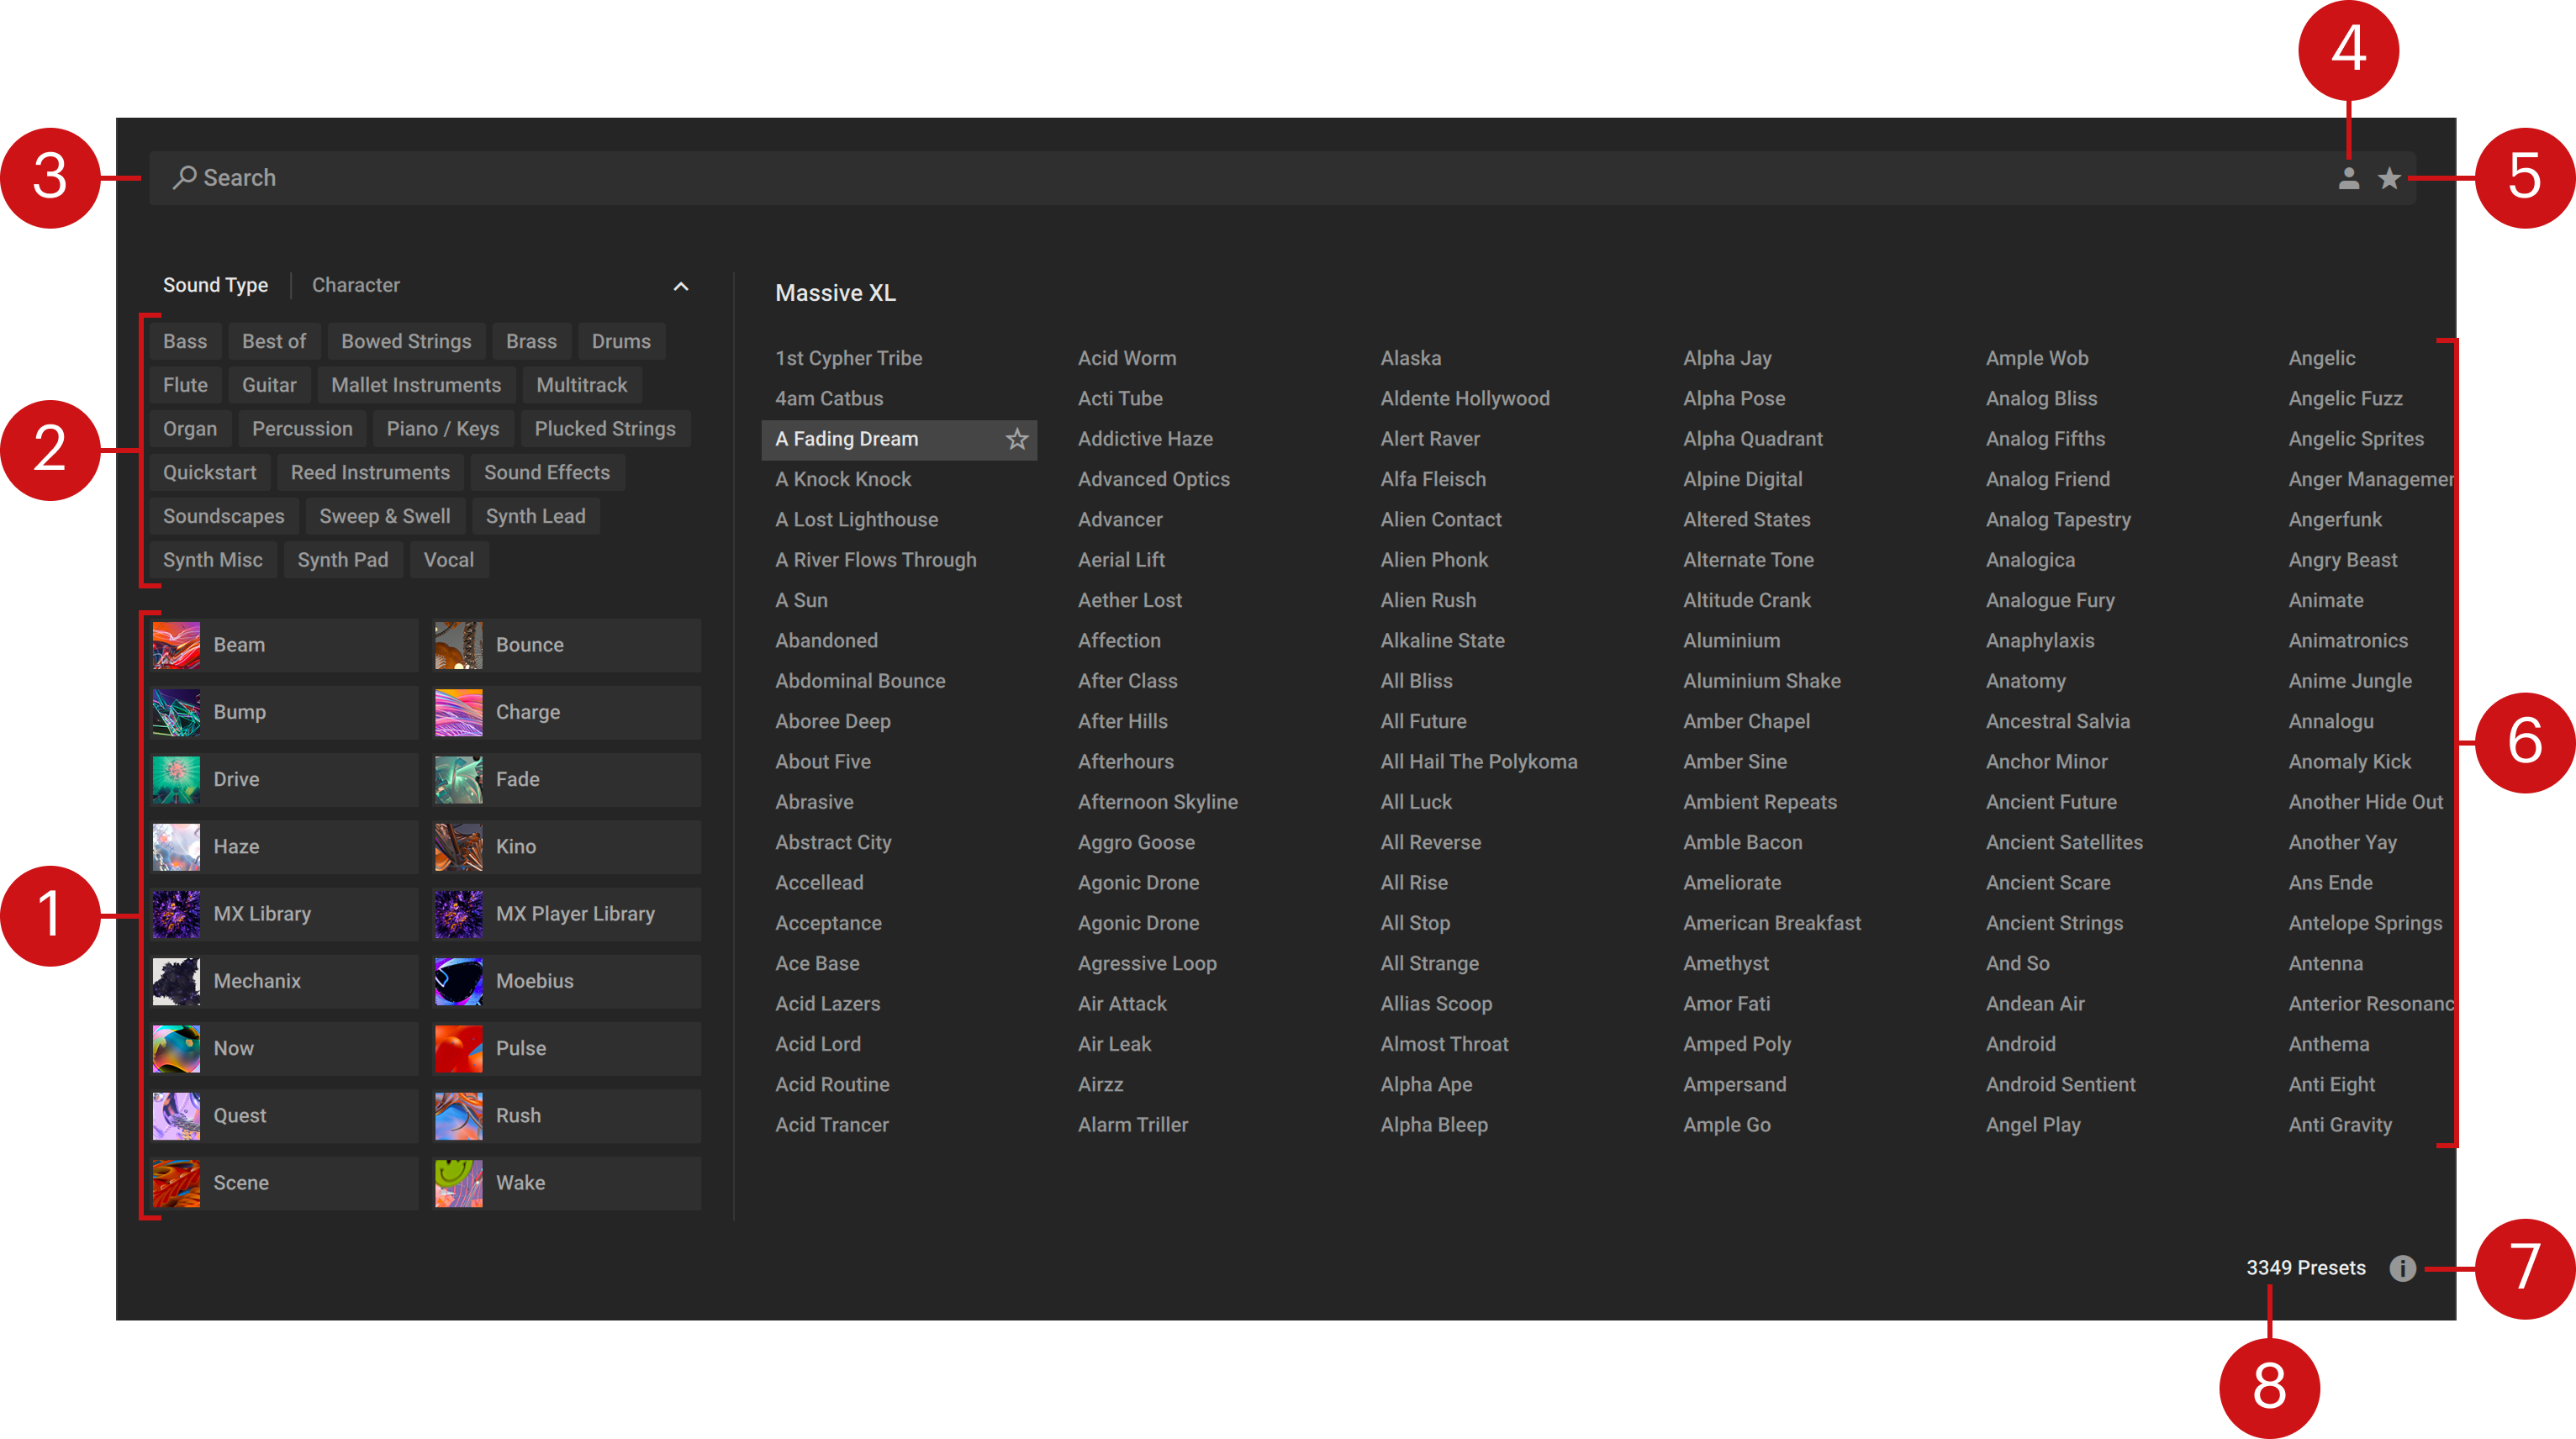Load the Acid Worm preset
Image resolution: width=2576 pixels, height=1439 pixels.
point(1127,358)
